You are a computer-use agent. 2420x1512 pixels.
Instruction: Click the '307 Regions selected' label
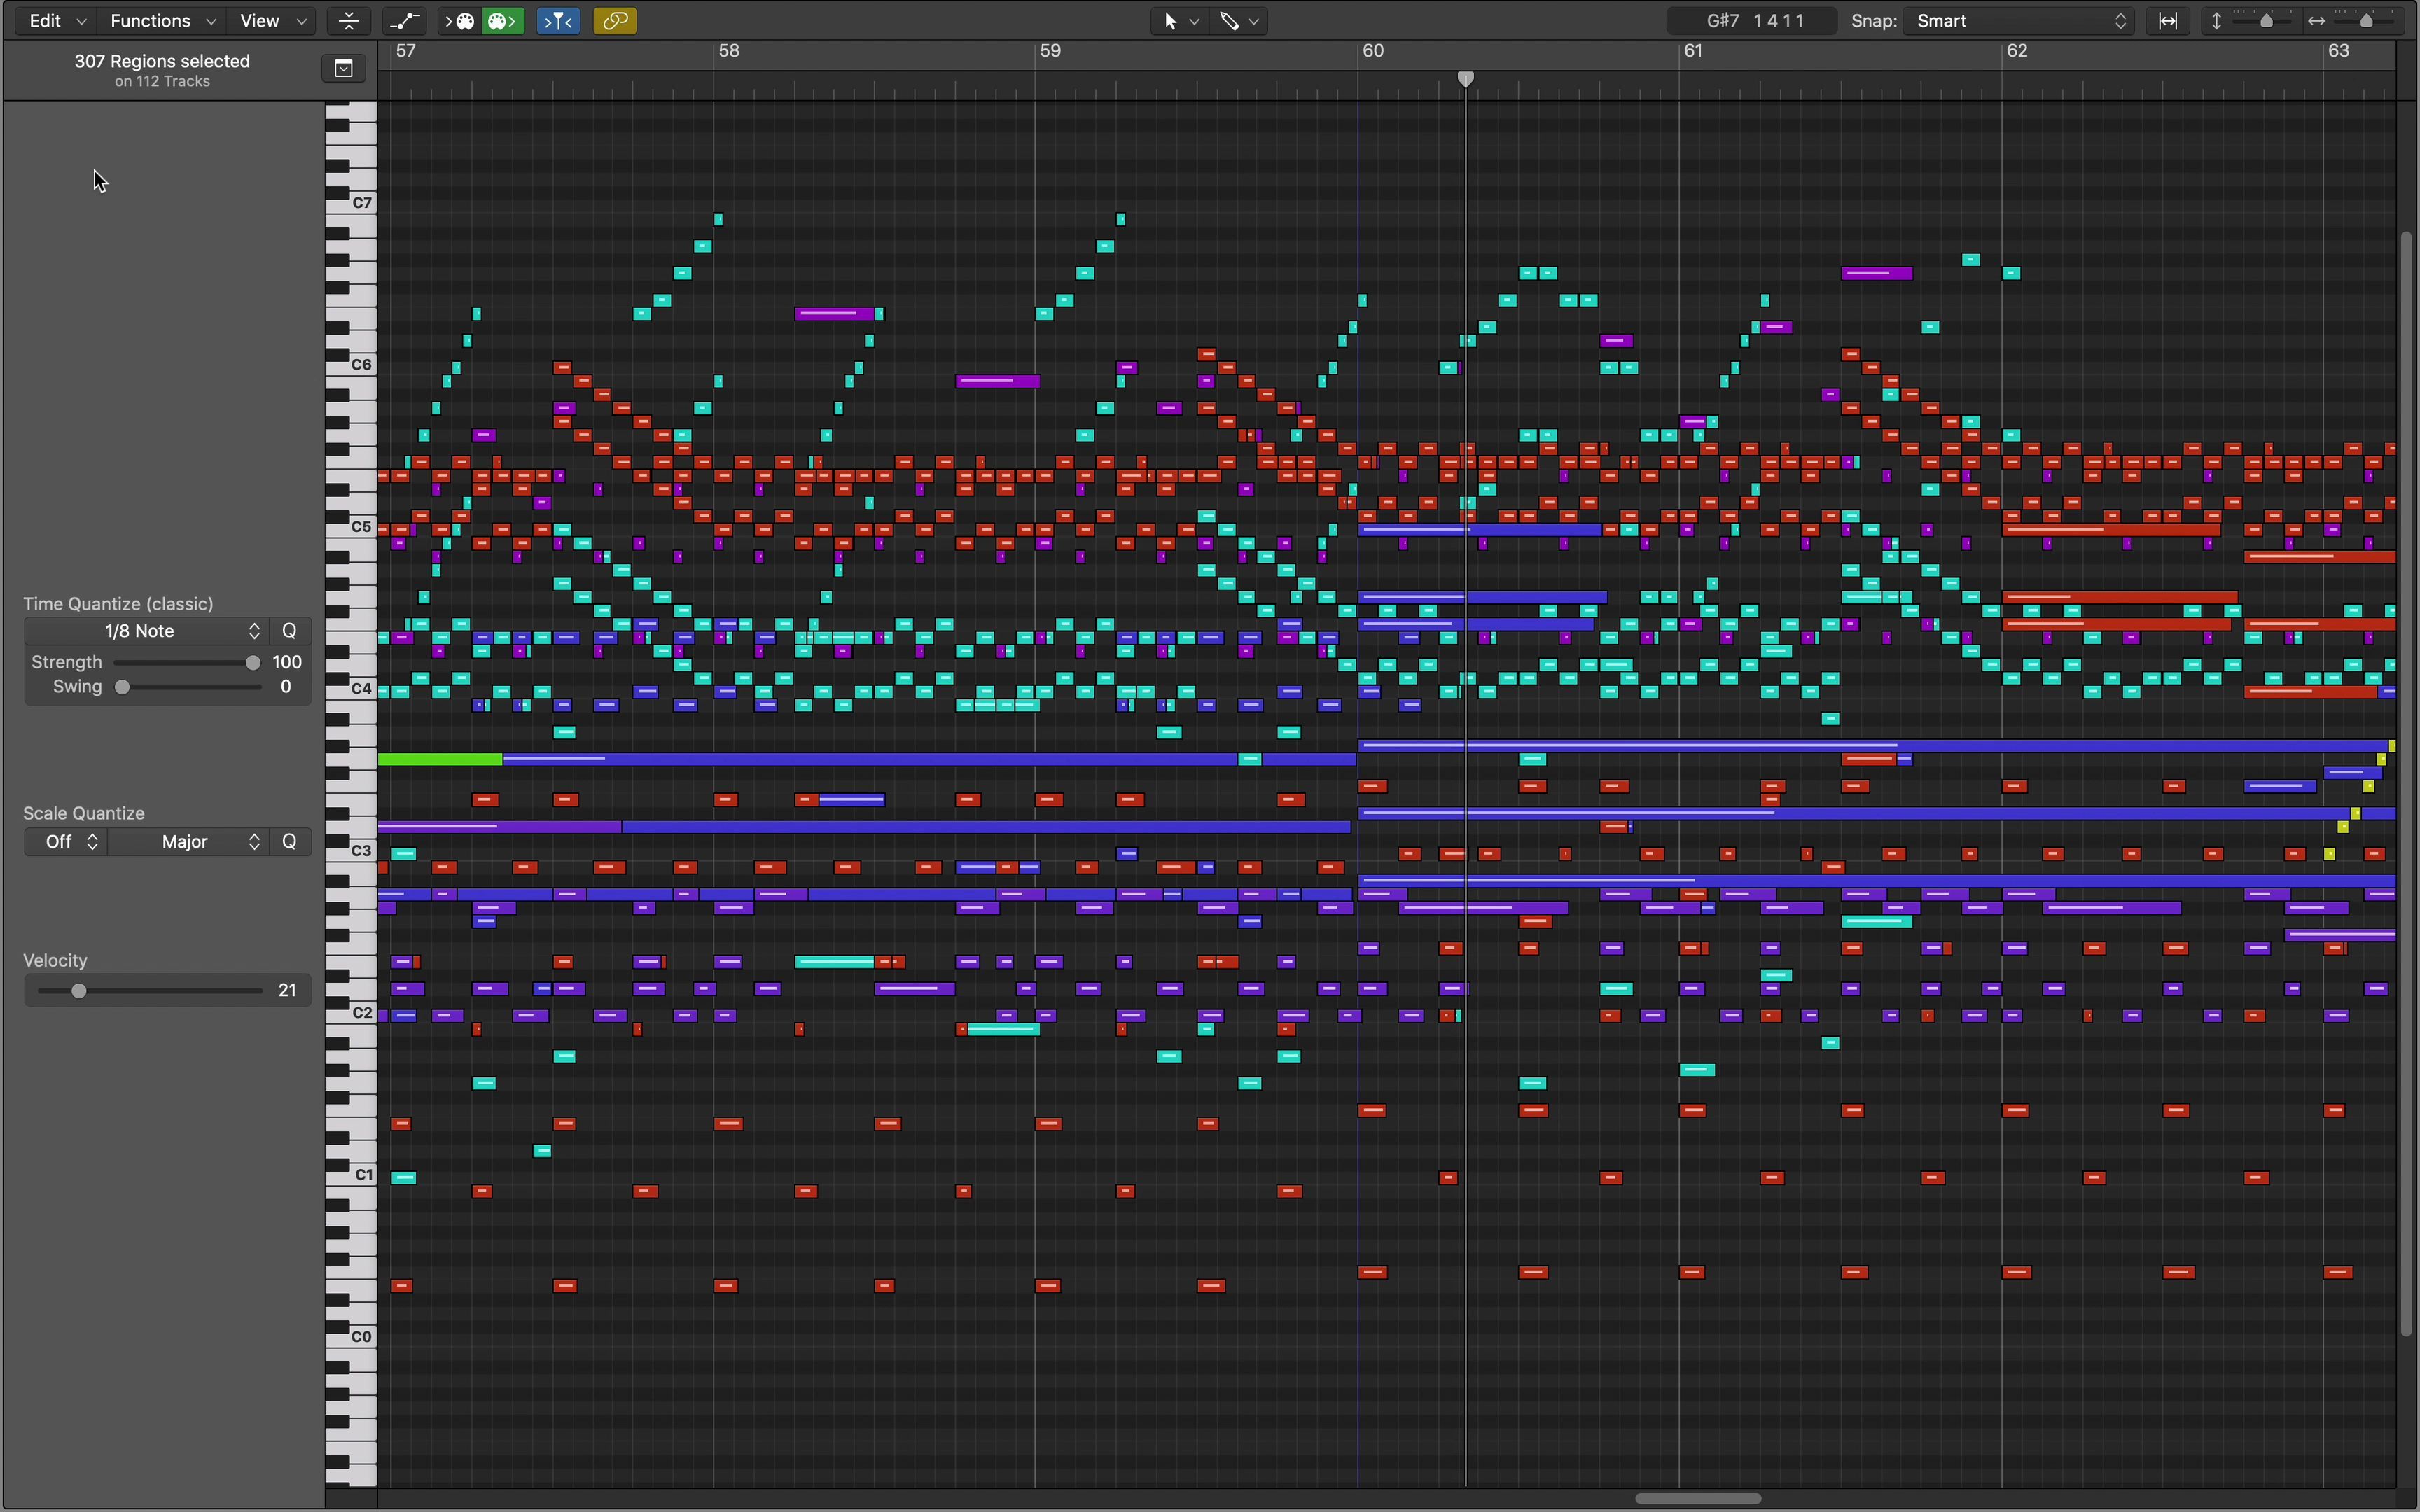pos(162,61)
